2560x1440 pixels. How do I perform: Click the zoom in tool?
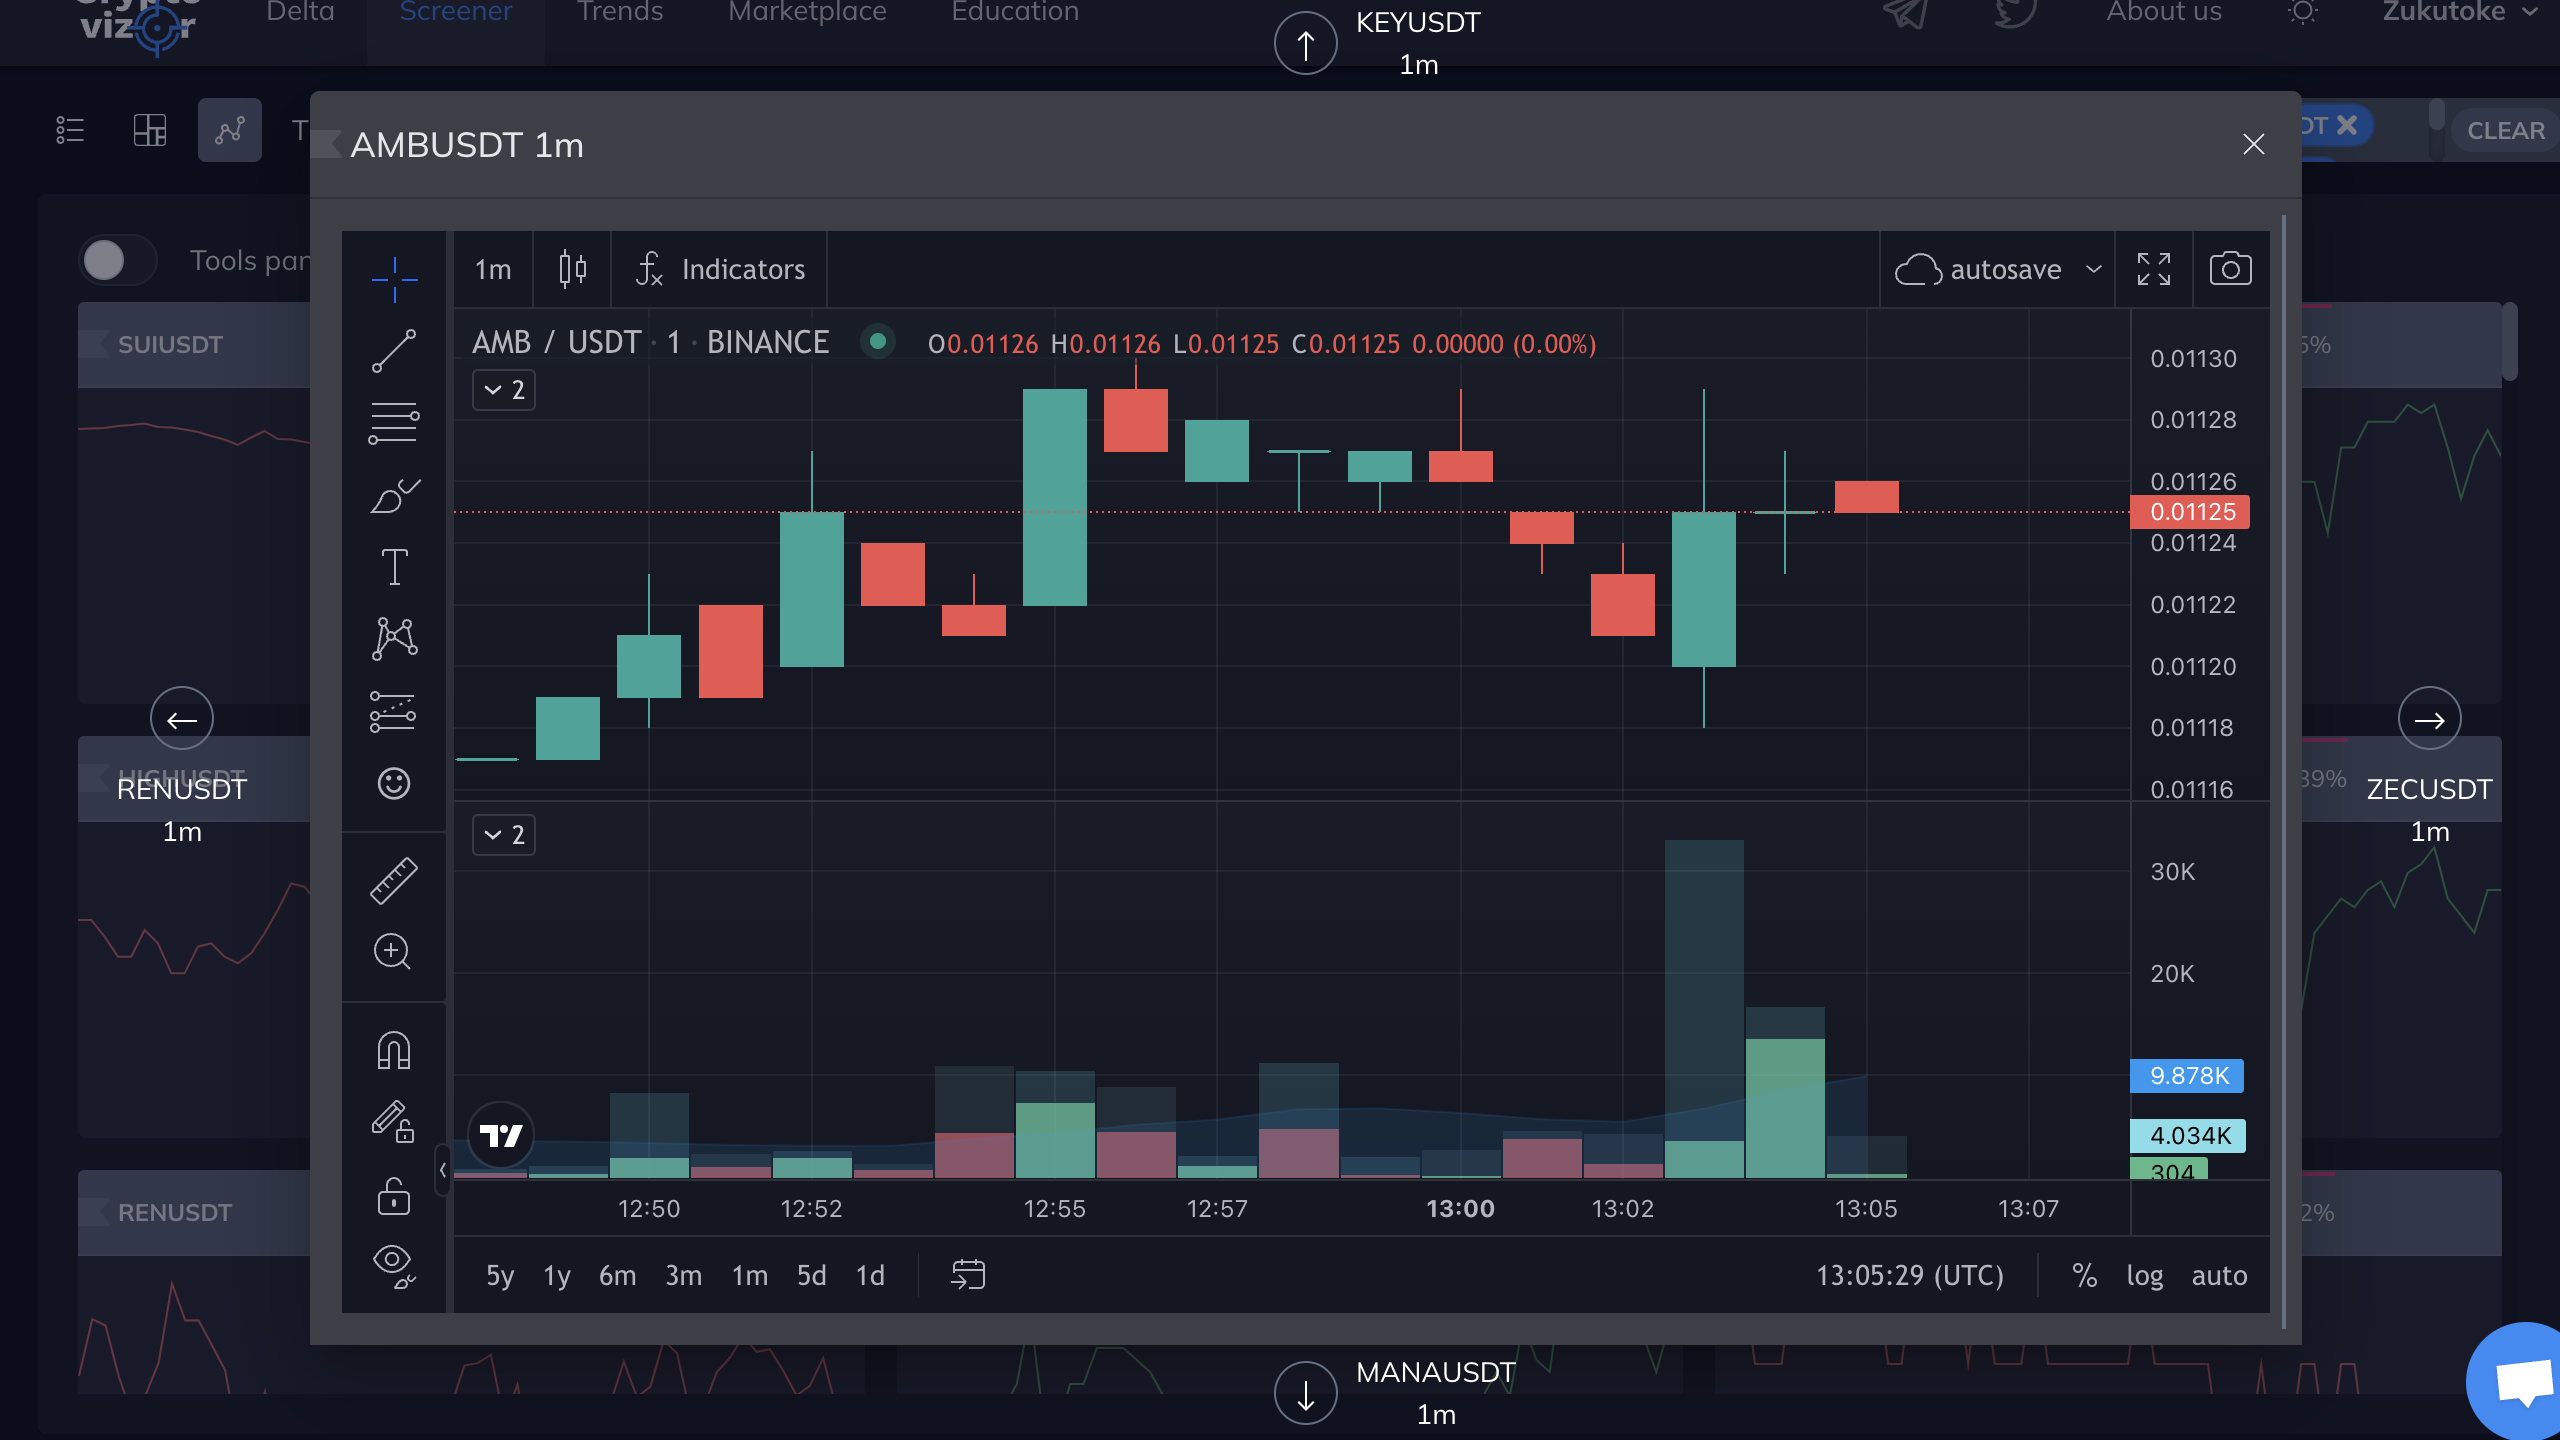392,951
